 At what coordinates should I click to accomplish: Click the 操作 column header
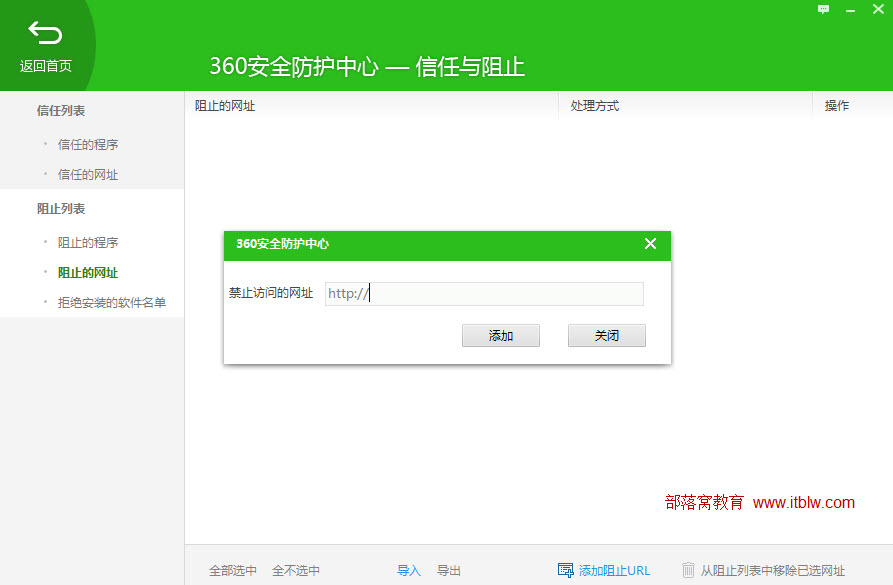[837, 106]
